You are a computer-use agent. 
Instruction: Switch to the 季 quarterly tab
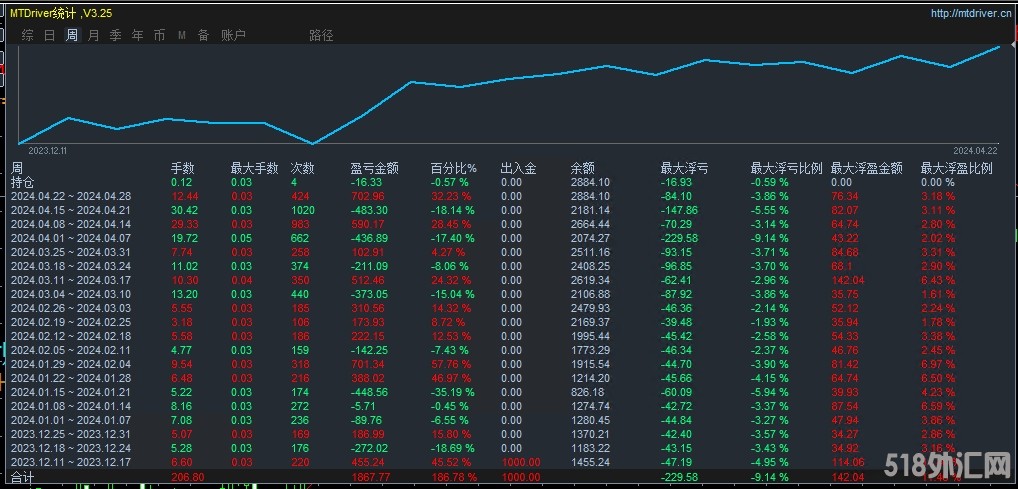point(115,35)
